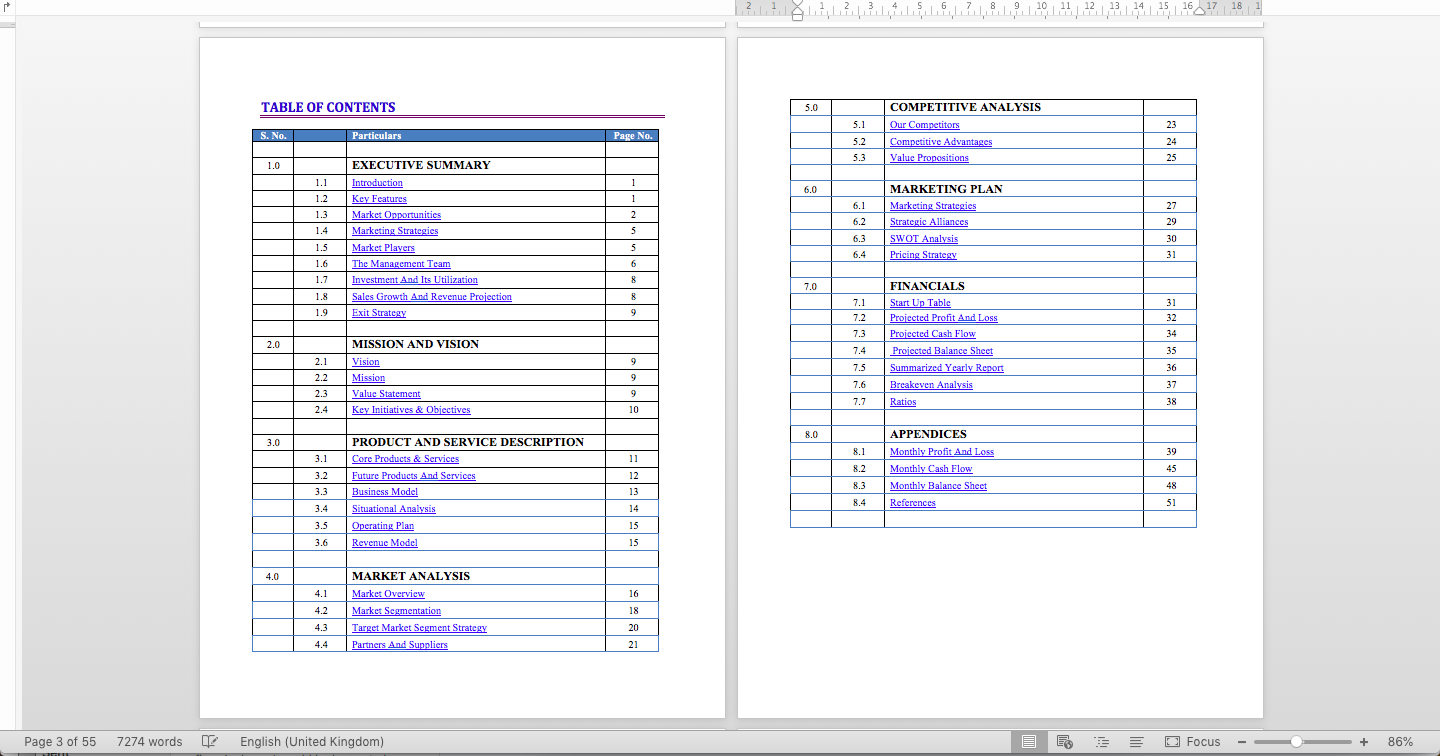Follow the Vision link

366,362
